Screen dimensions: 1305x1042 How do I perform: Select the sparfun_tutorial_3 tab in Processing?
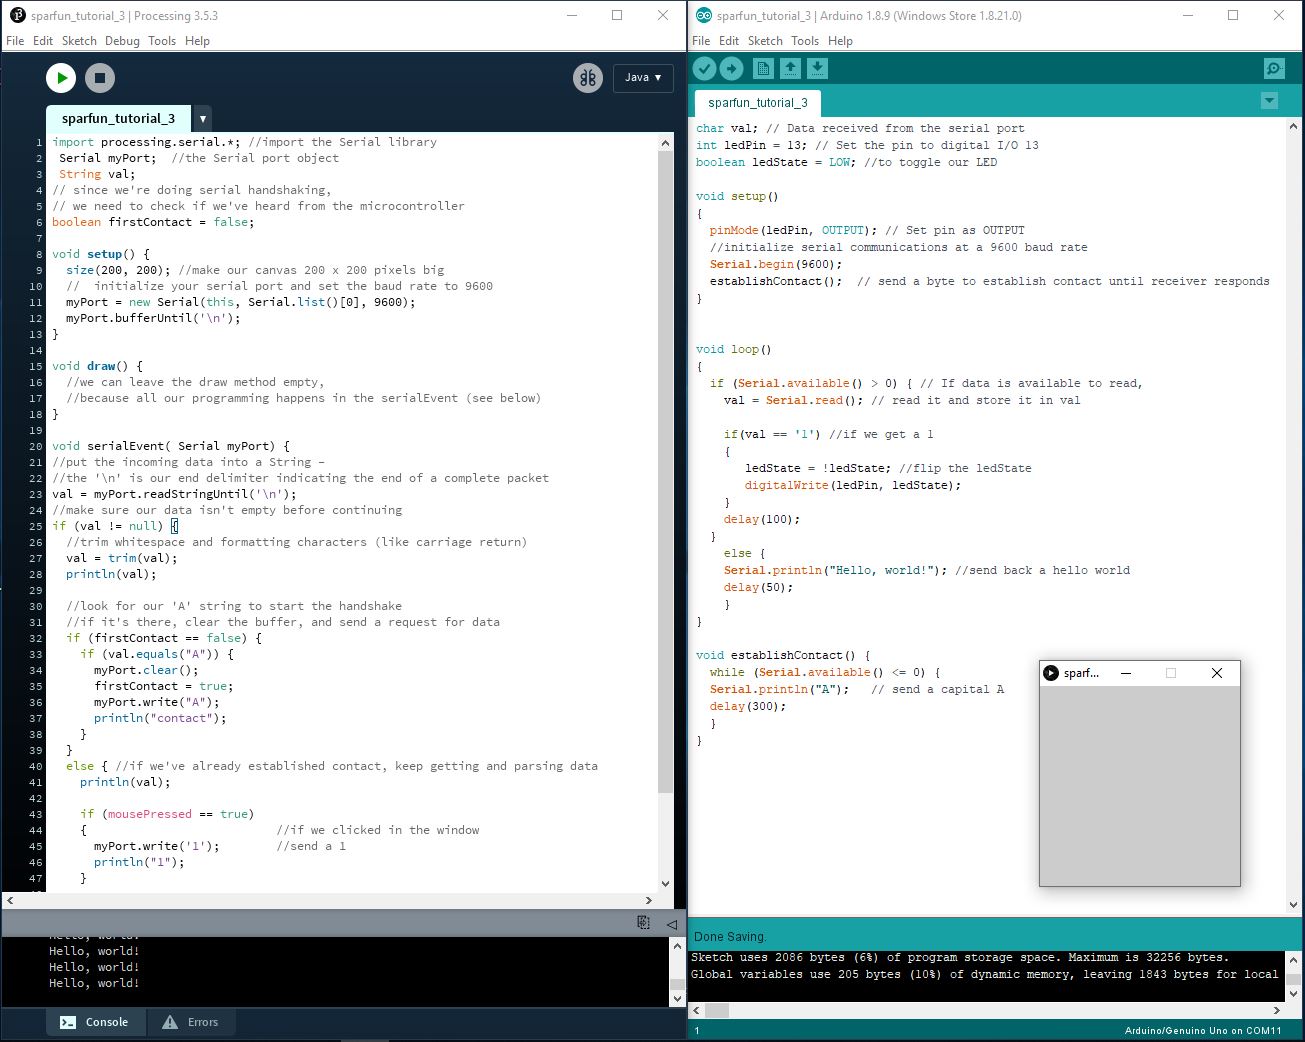point(119,118)
